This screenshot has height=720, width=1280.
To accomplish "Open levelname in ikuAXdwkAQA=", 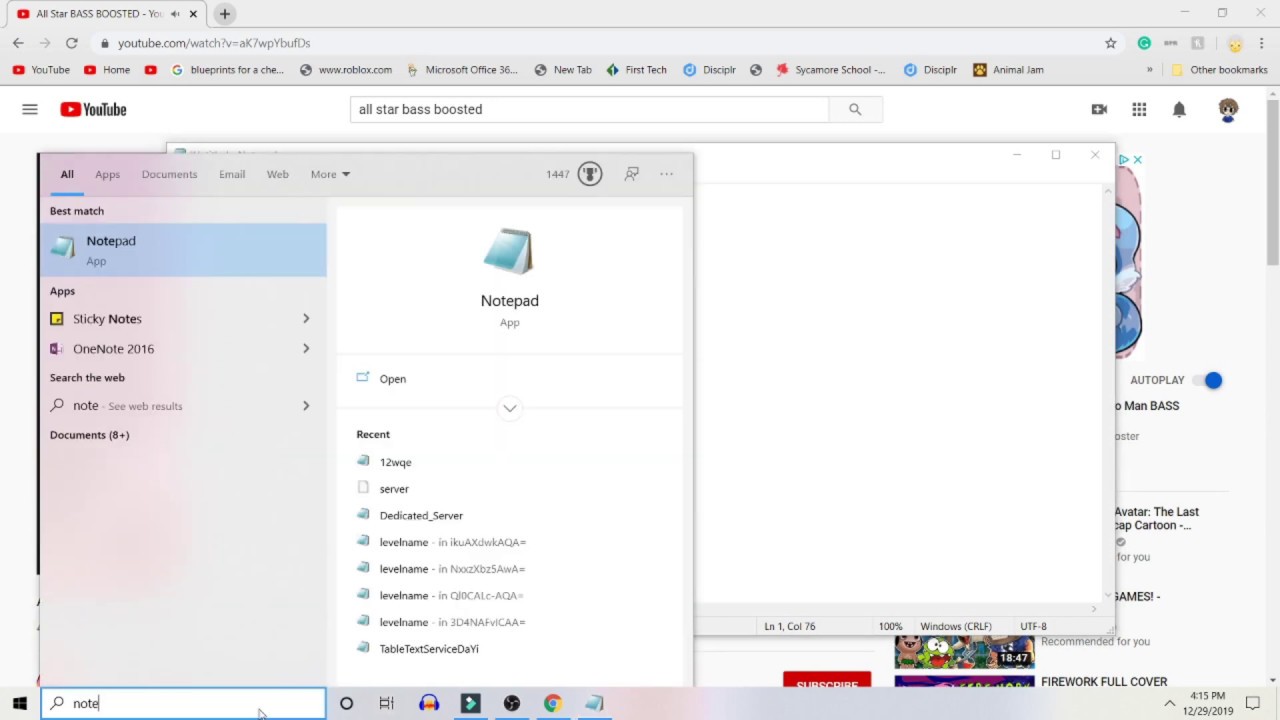I will (452, 542).
